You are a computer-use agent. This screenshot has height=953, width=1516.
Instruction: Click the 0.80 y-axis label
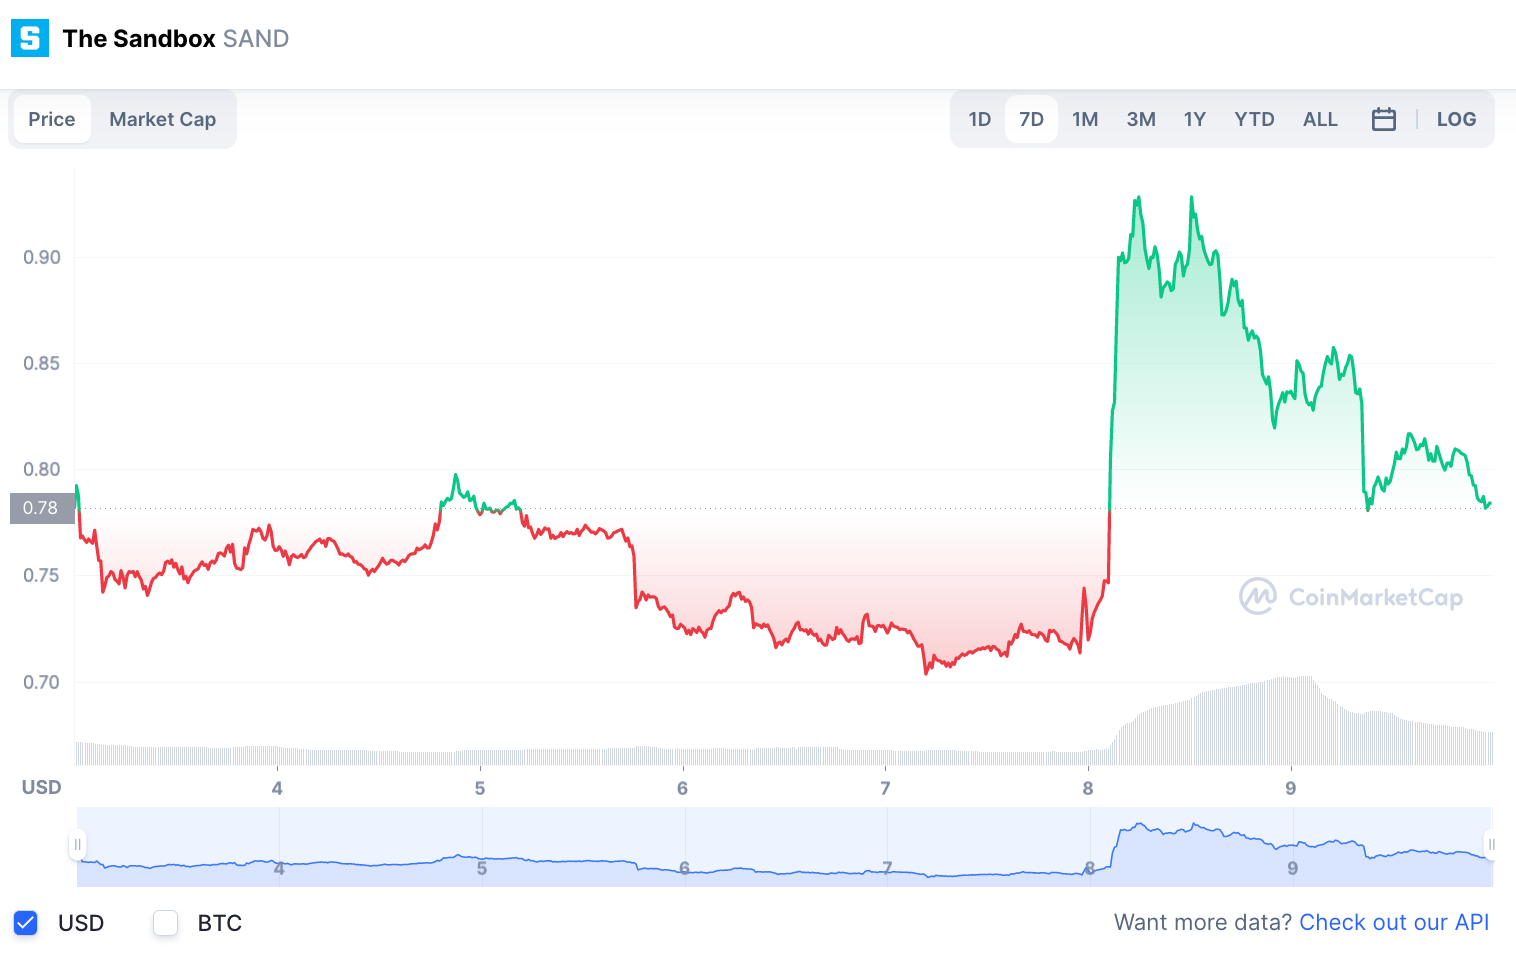pyautogui.click(x=42, y=469)
